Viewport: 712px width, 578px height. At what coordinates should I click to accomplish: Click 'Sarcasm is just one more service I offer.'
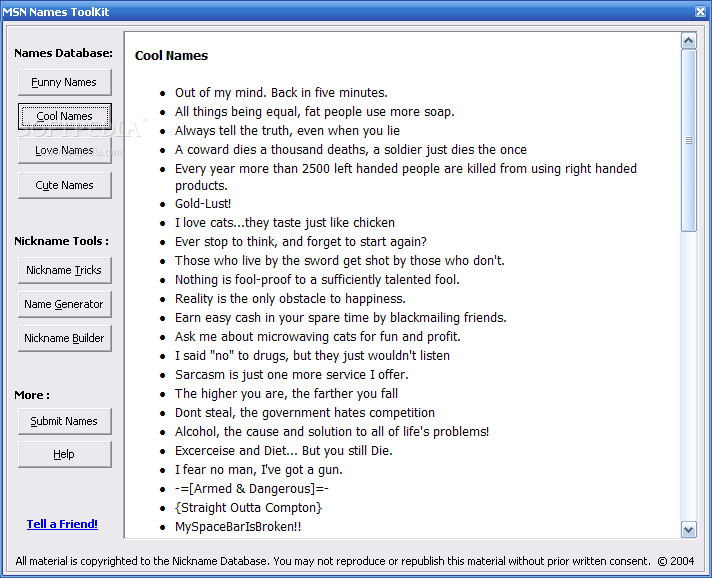click(x=292, y=375)
